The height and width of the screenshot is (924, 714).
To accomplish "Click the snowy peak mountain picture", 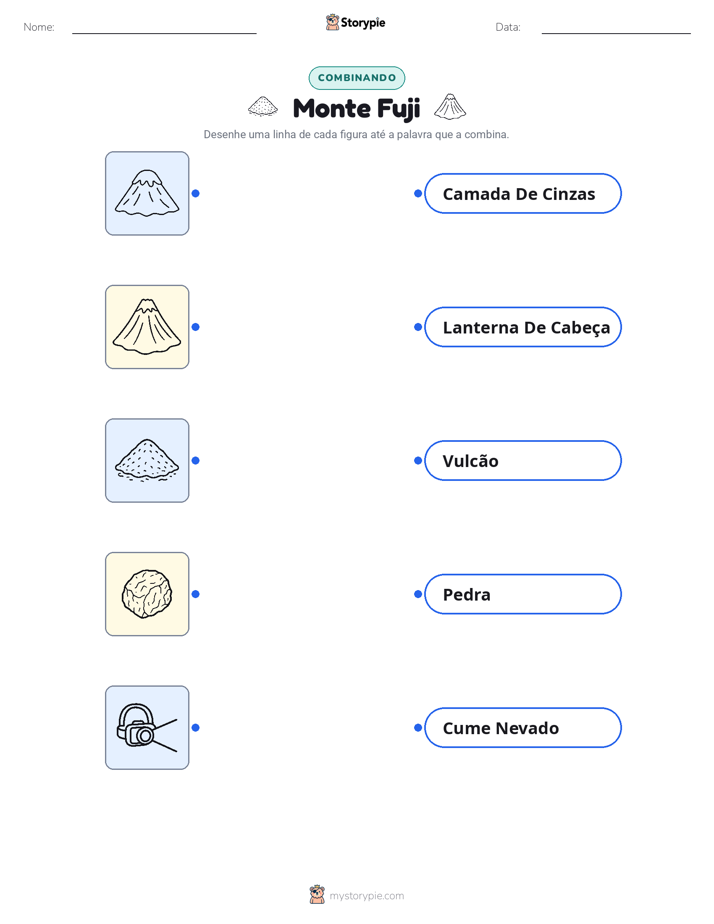I will pyautogui.click(x=147, y=193).
